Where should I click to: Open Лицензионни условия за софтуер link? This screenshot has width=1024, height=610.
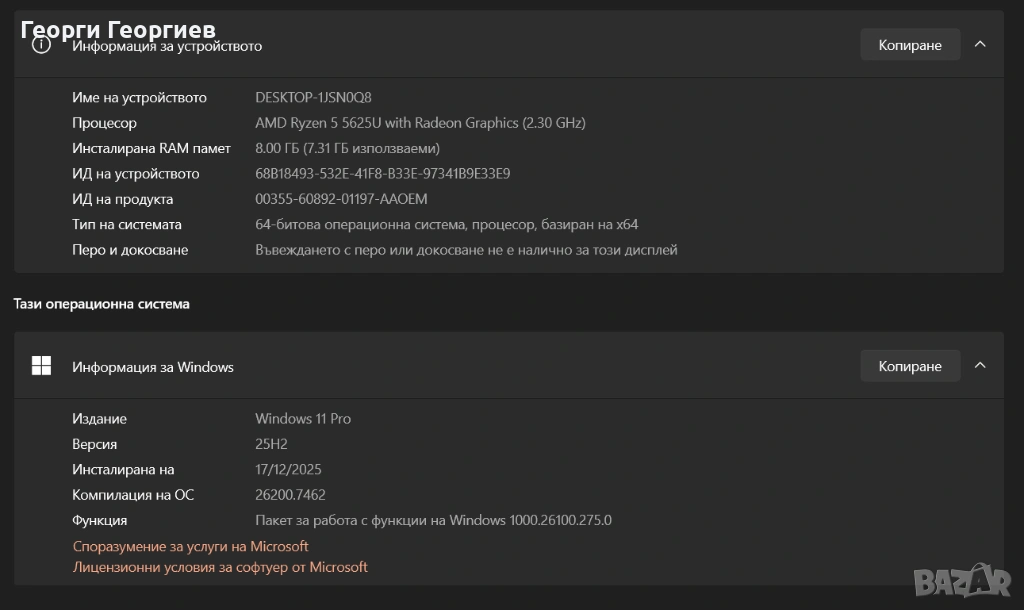tap(220, 567)
